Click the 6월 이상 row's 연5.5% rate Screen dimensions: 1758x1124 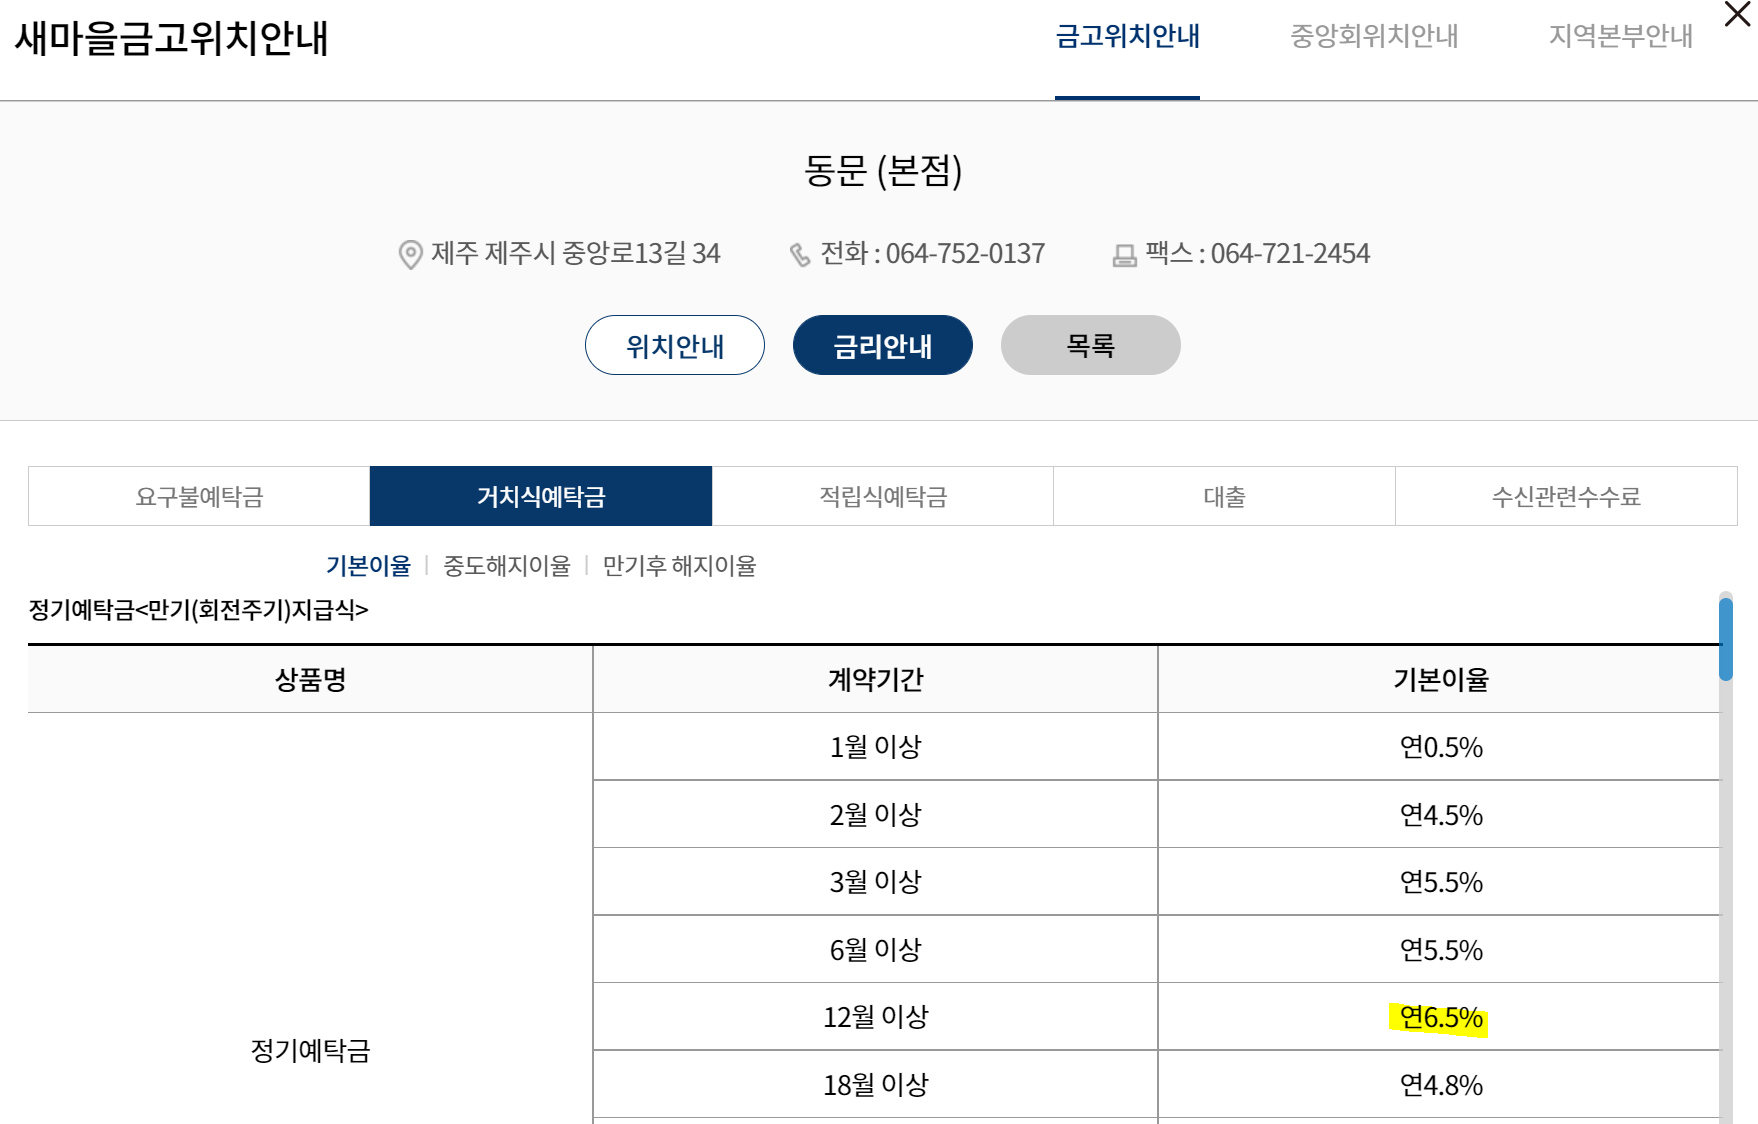tap(1441, 951)
